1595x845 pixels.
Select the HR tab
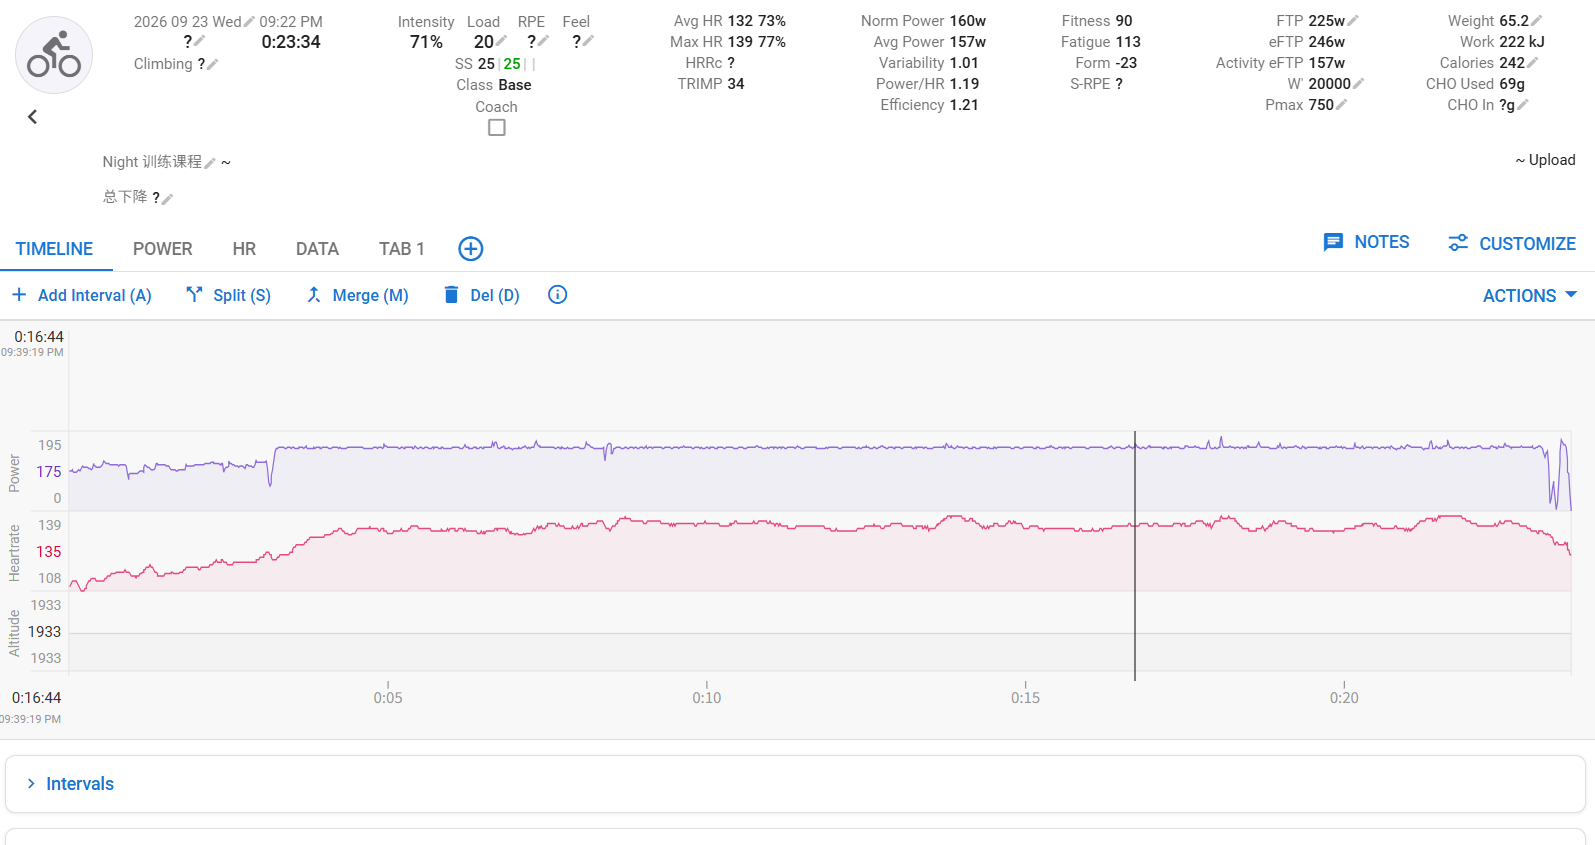pyautogui.click(x=244, y=249)
